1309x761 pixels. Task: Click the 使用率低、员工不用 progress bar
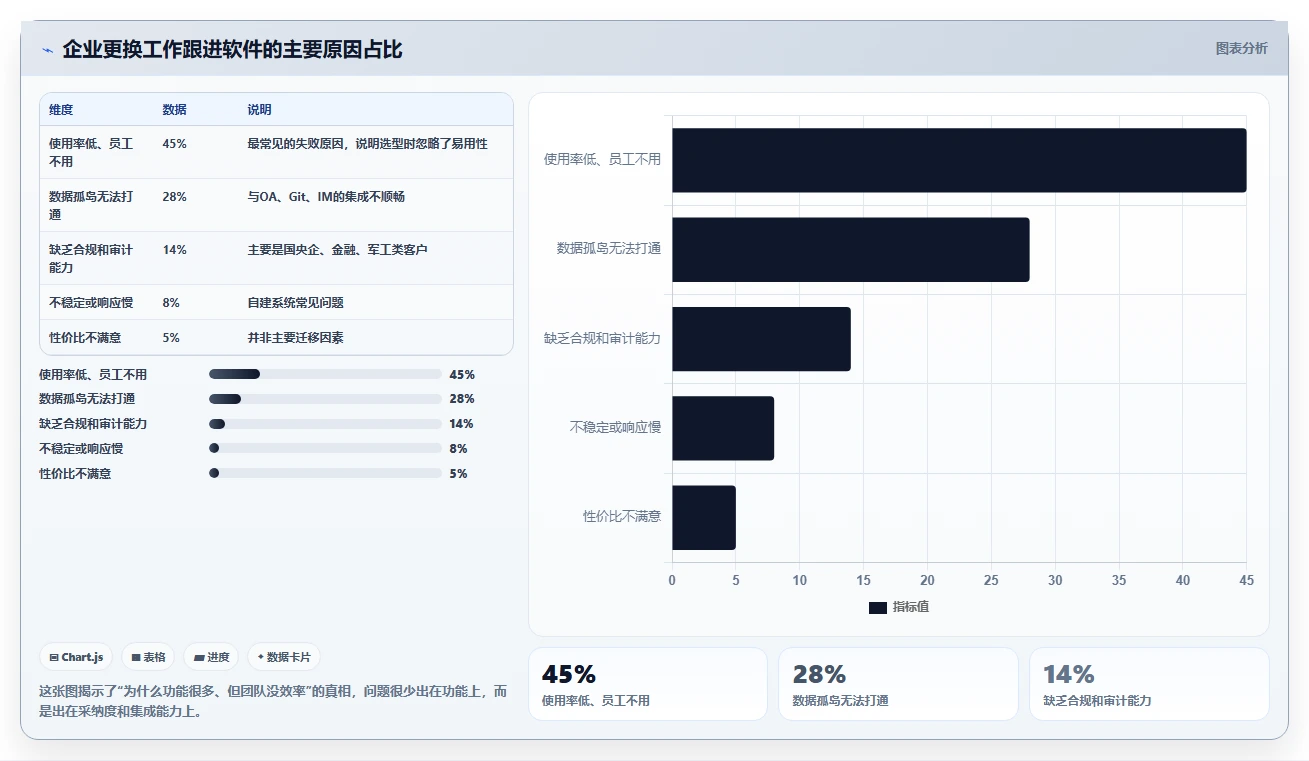pos(325,374)
